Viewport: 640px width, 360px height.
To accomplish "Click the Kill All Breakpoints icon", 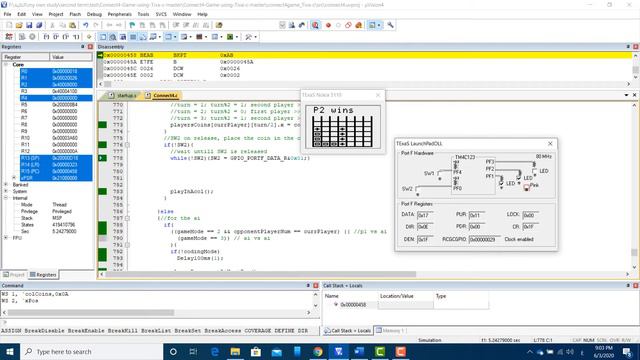I will 358,25.
